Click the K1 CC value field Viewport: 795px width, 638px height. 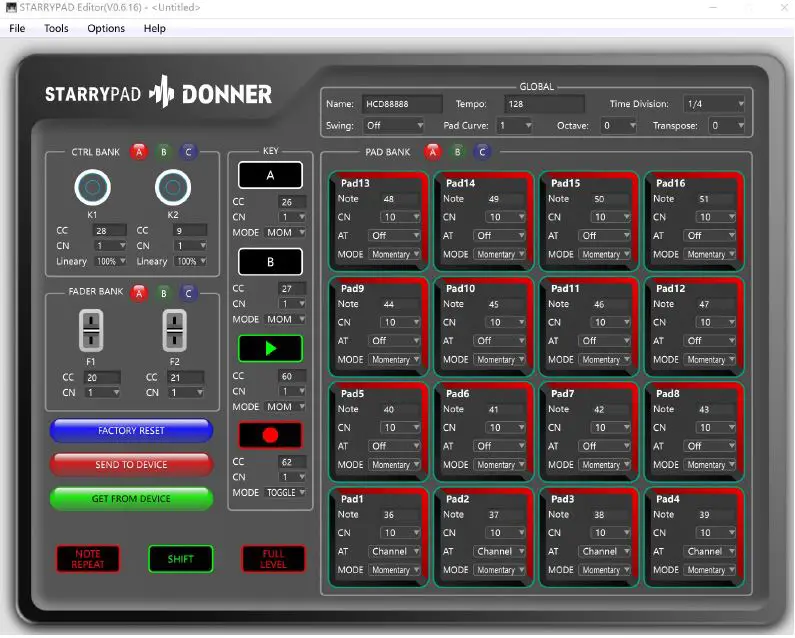[109, 230]
